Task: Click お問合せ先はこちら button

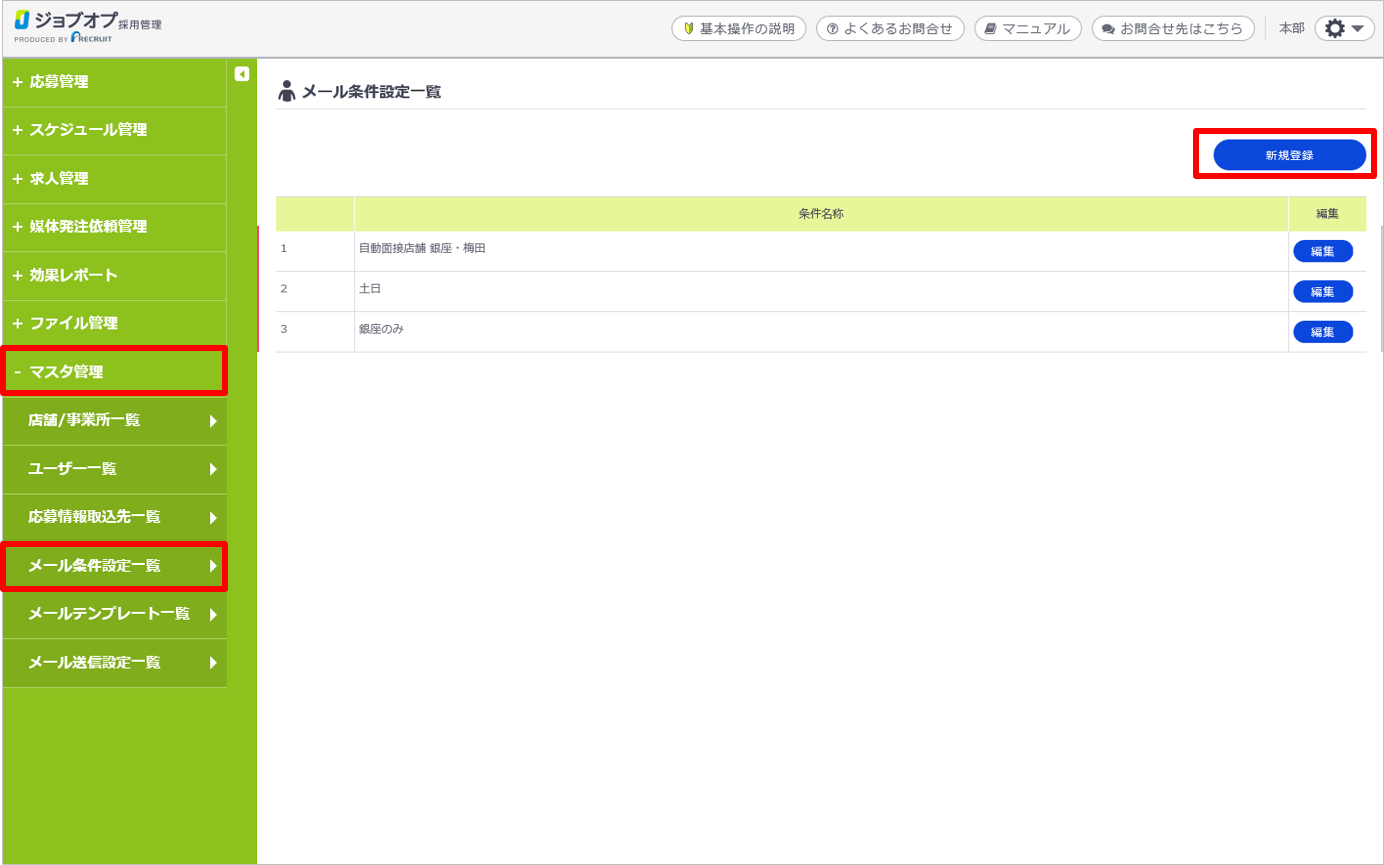Action: tap(1173, 29)
